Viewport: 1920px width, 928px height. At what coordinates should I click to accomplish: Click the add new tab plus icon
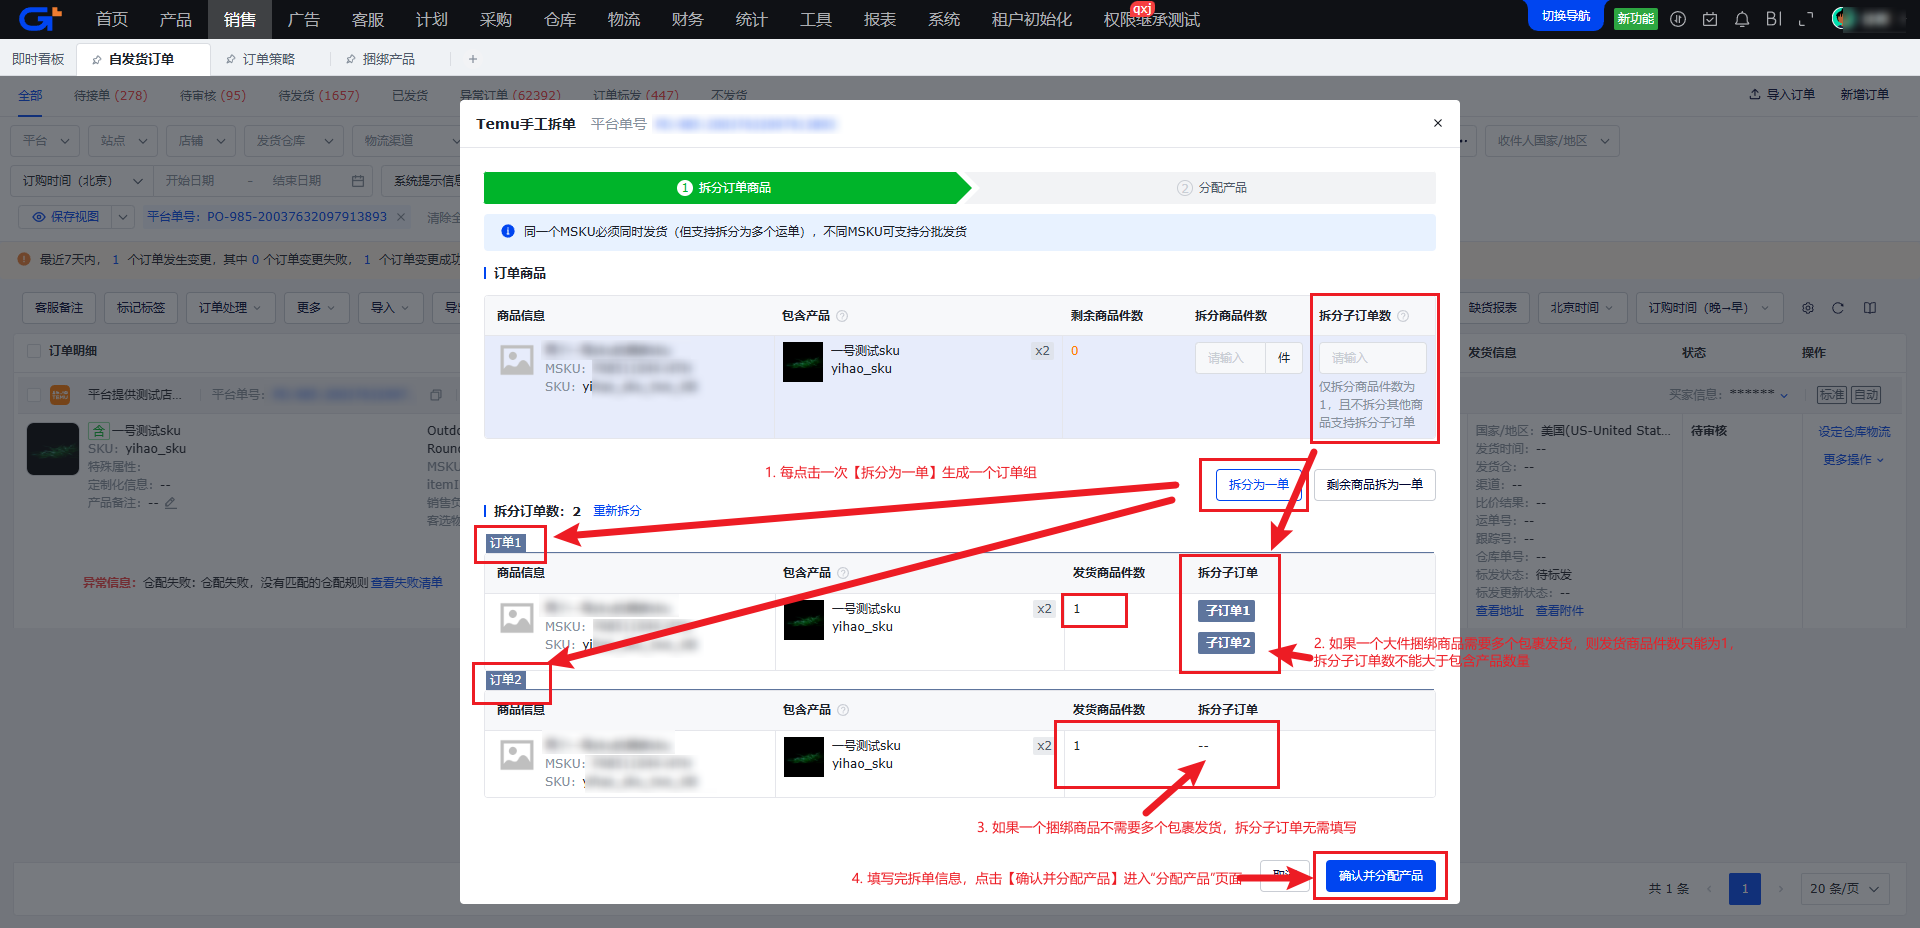pos(473,59)
